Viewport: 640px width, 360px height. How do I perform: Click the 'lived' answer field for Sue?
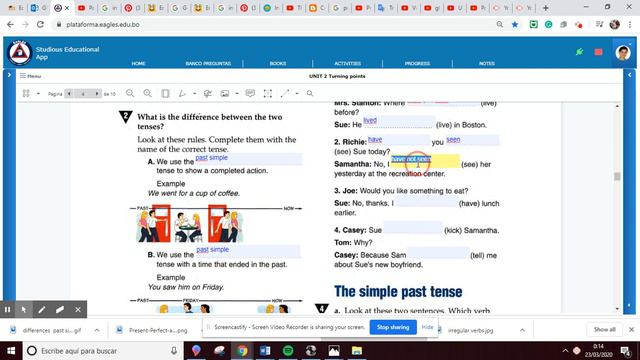(399, 122)
